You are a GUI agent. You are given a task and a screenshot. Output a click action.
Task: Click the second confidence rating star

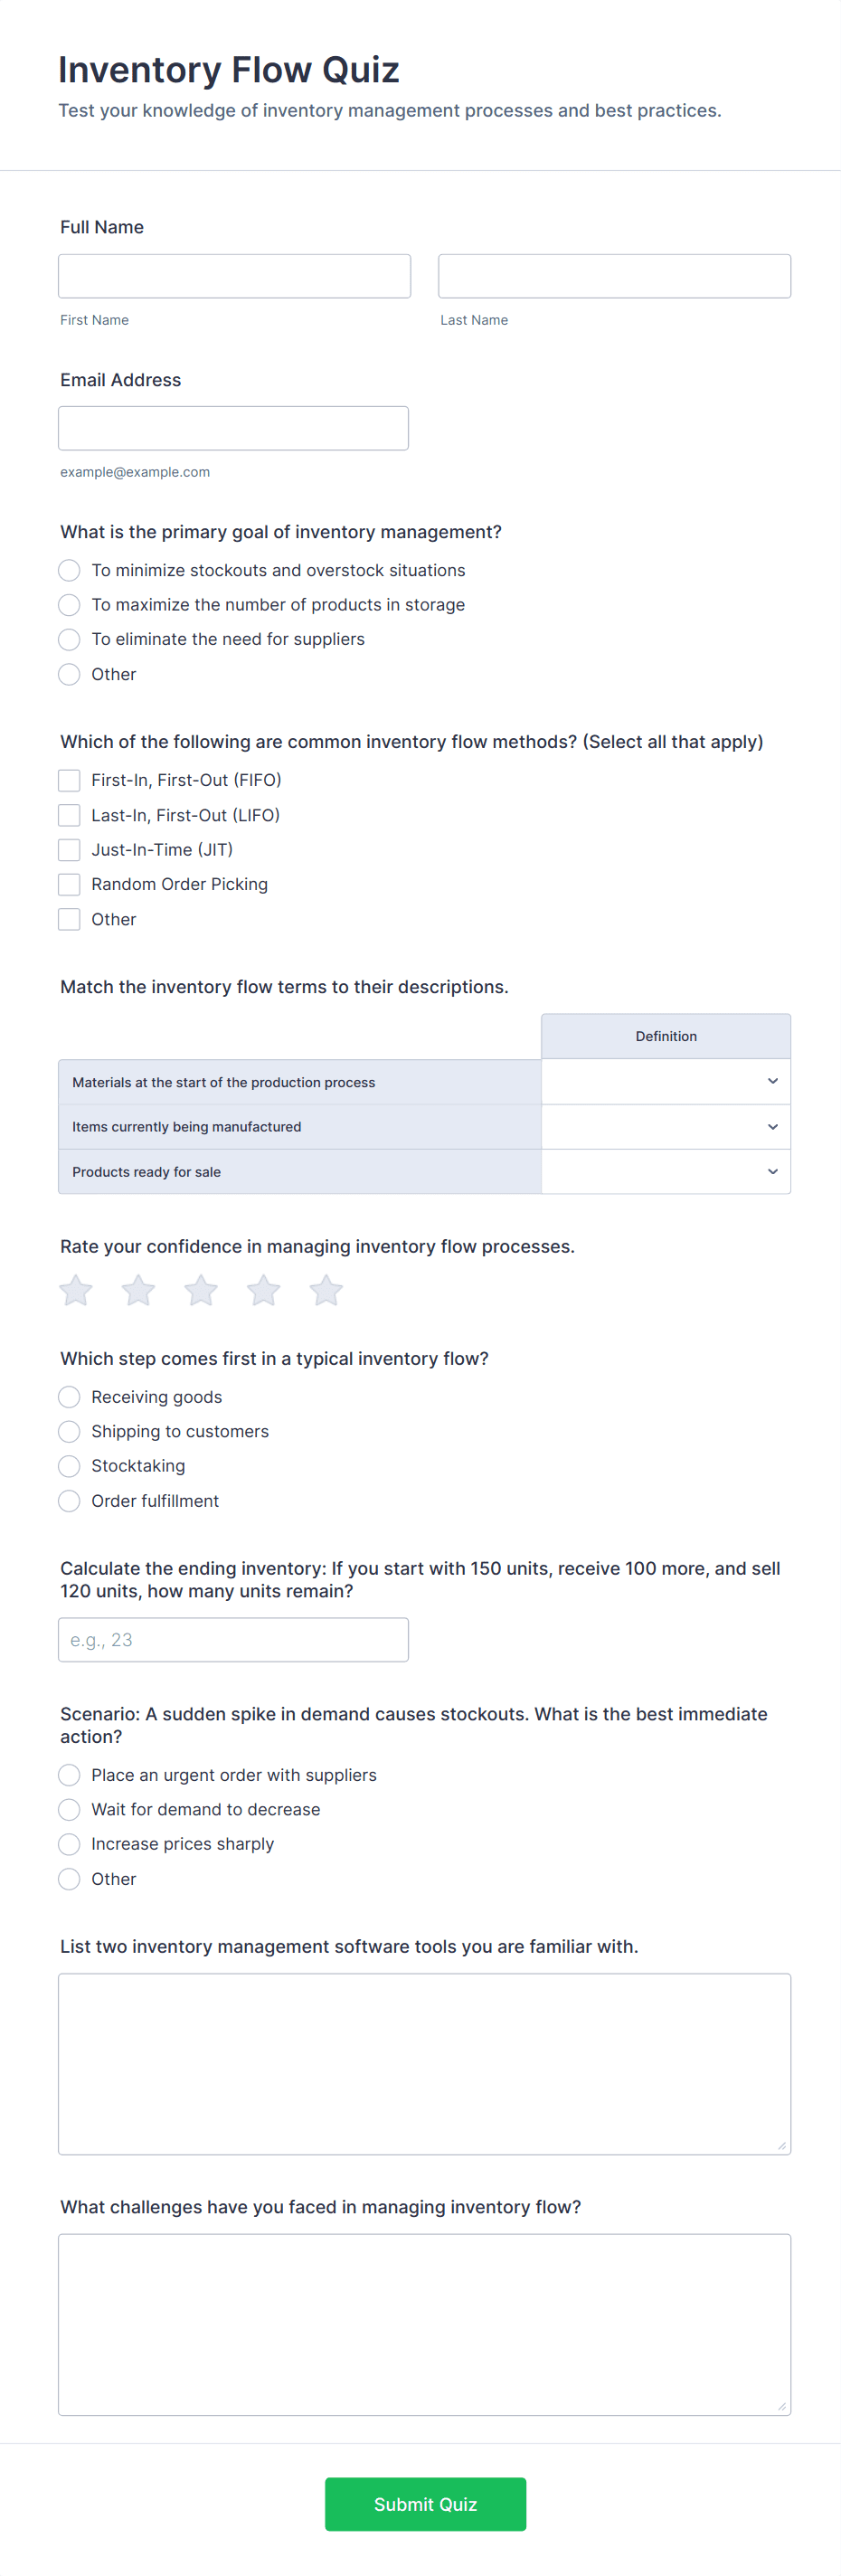click(138, 1290)
